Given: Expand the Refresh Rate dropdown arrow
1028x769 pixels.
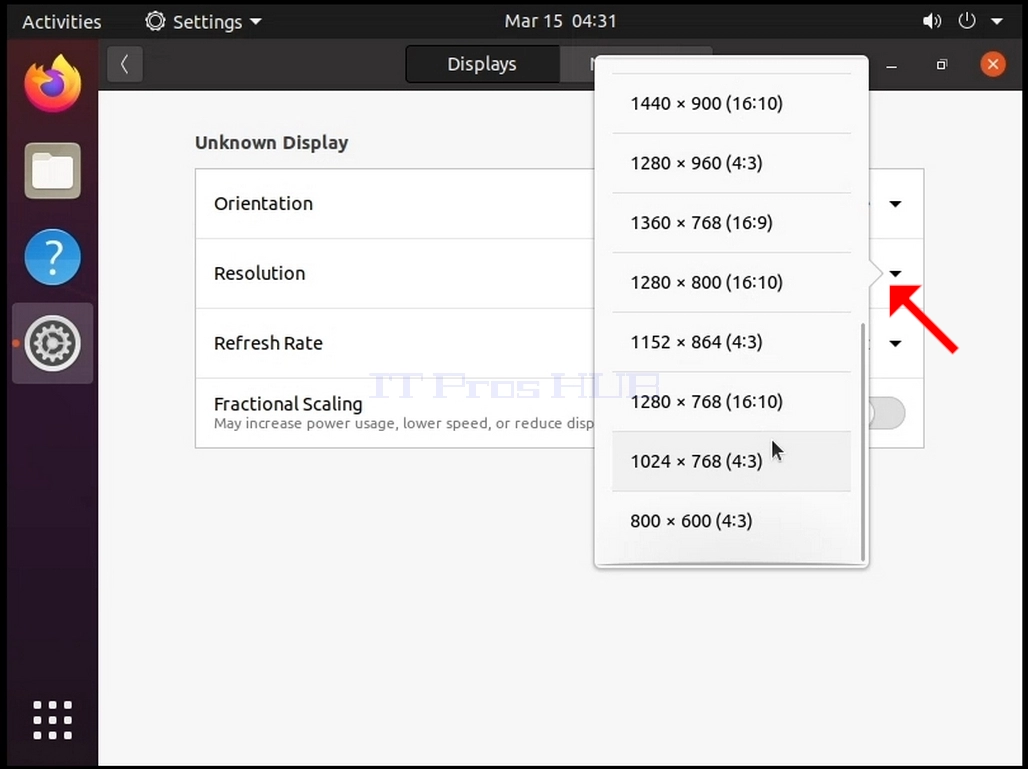Looking at the screenshot, I should (896, 344).
